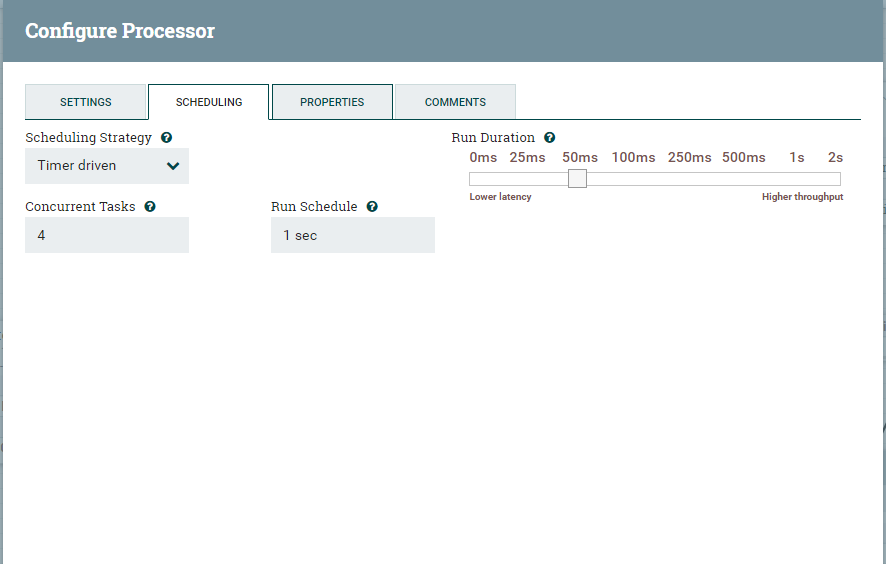The width and height of the screenshot is (886, 564).
Task: Click the 2s duration label
Action: pos(836,157)
